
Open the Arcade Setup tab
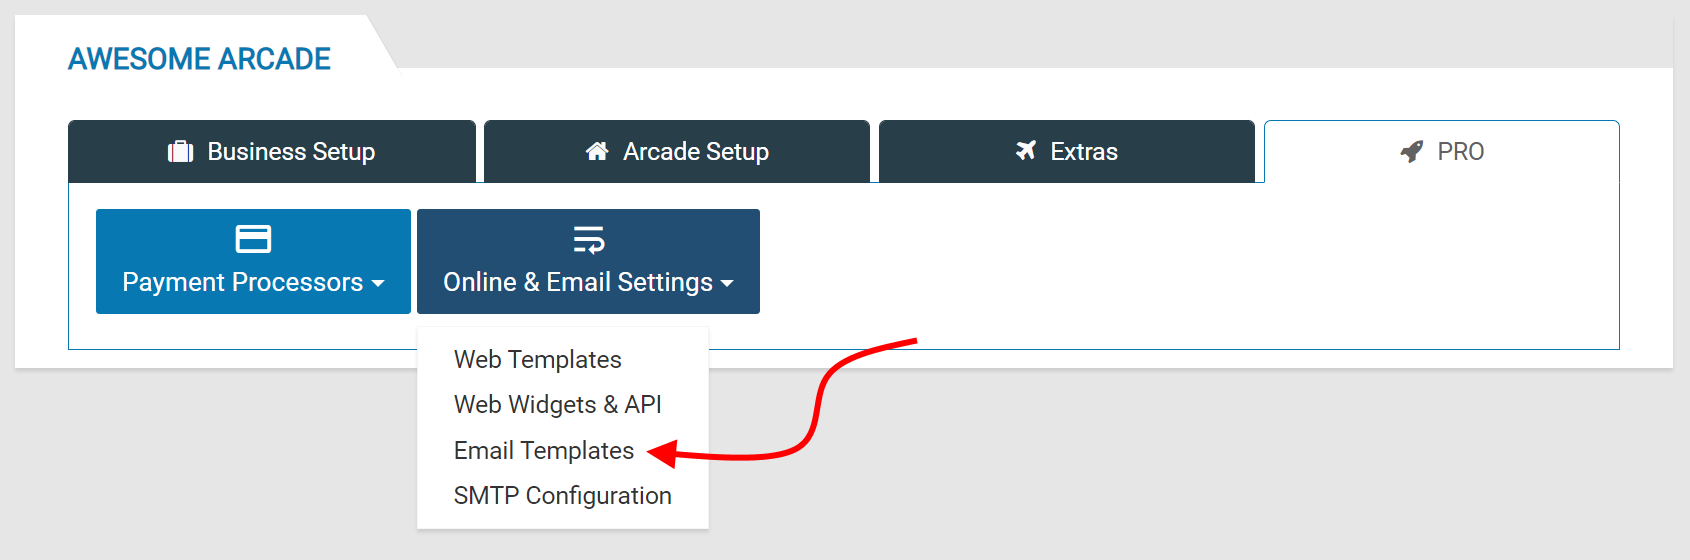tap(677, 151)
